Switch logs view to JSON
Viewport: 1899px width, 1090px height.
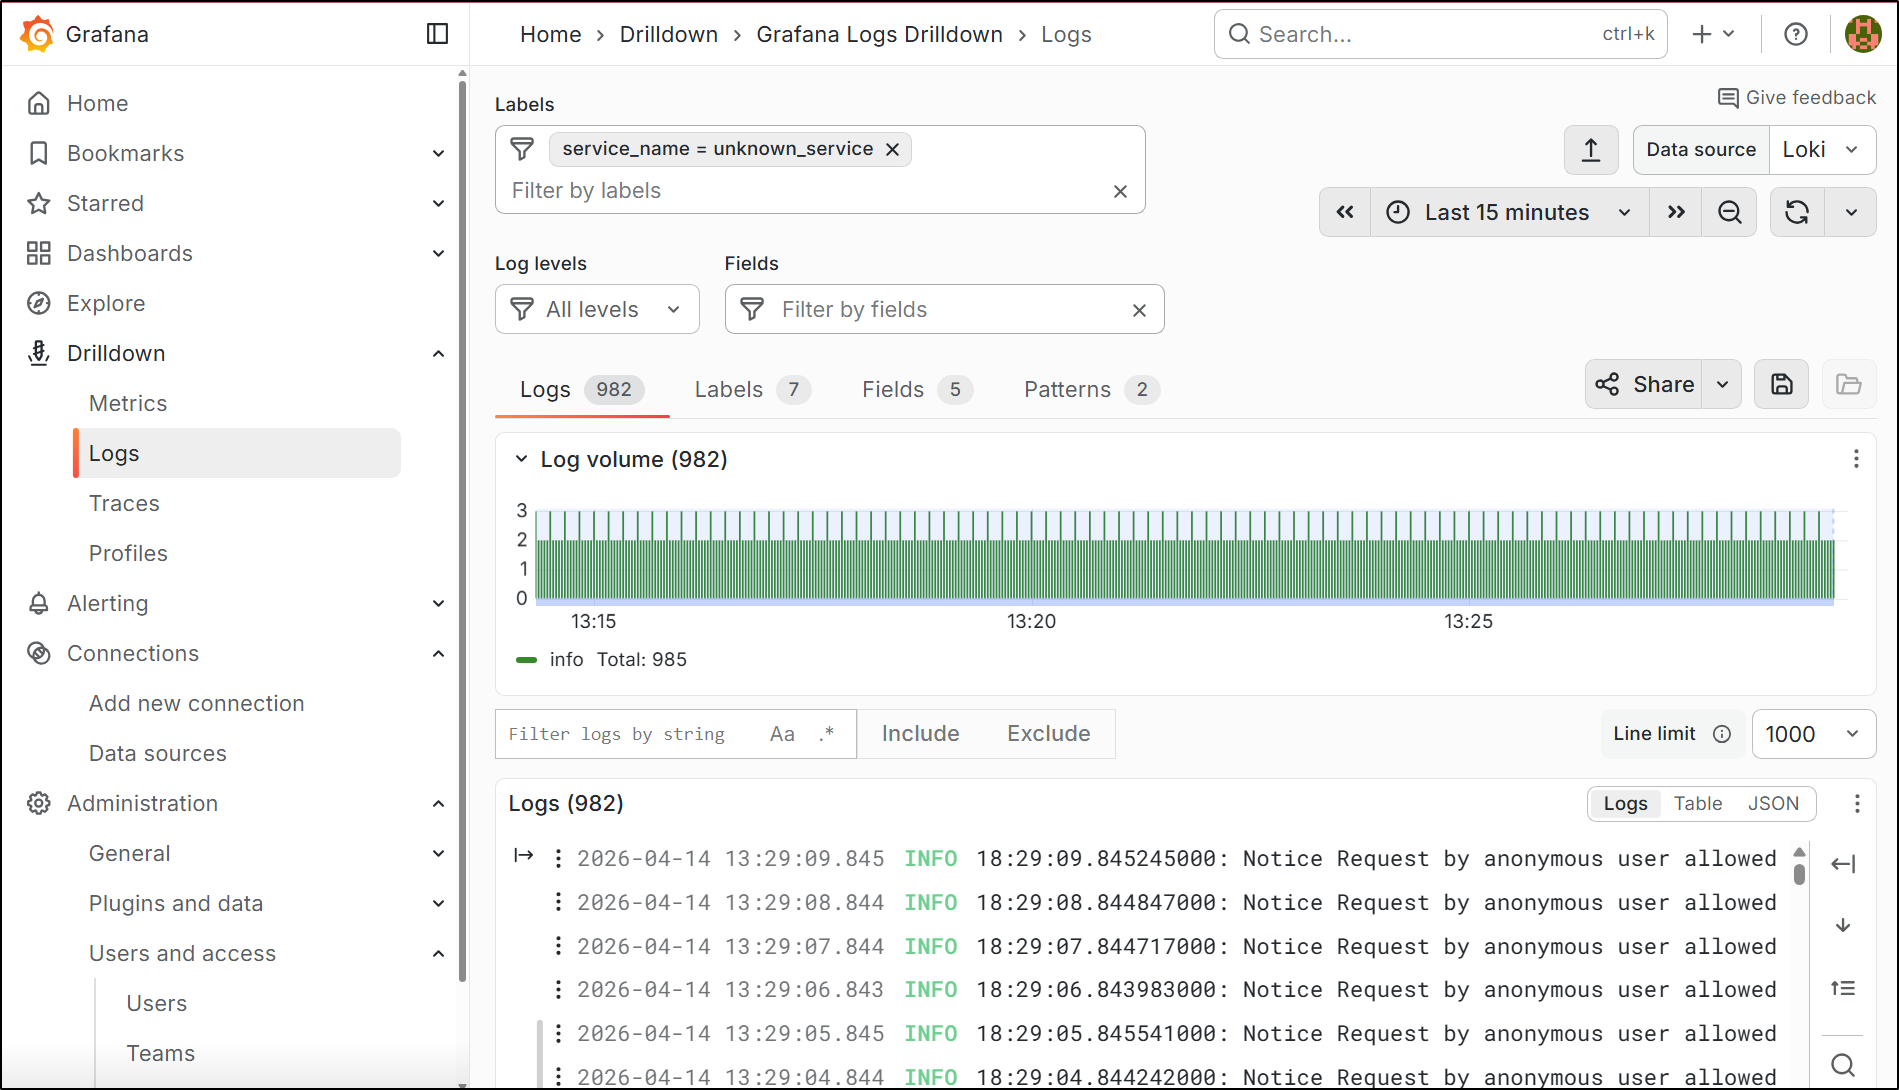(x=1773, y=804)
